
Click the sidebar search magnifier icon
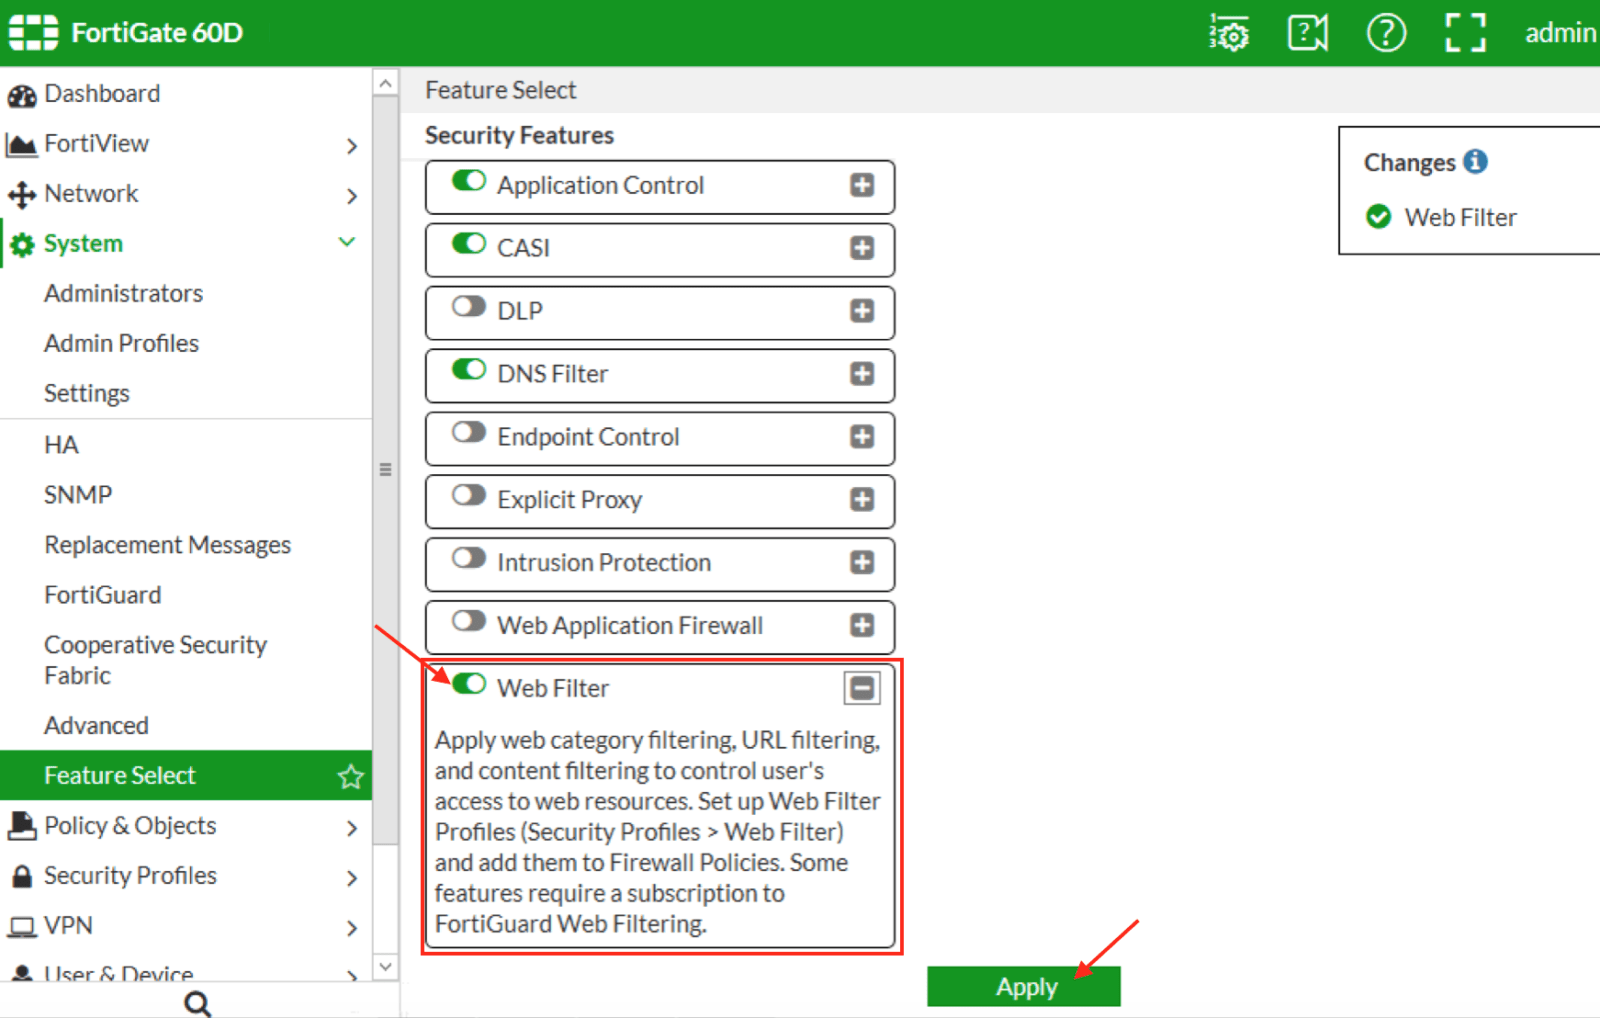click(198, 1003)
